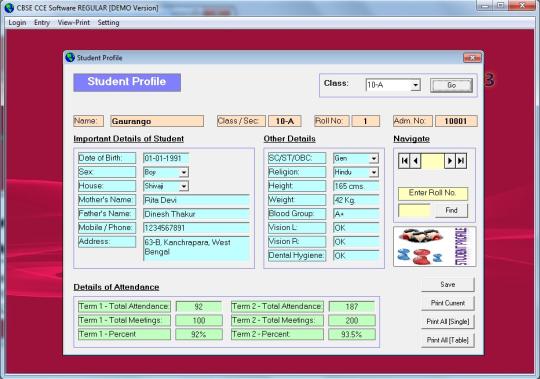Click the Dental Hygiene value field
The width and height of the screenshot is (540, 379).
tap(356, 255)
